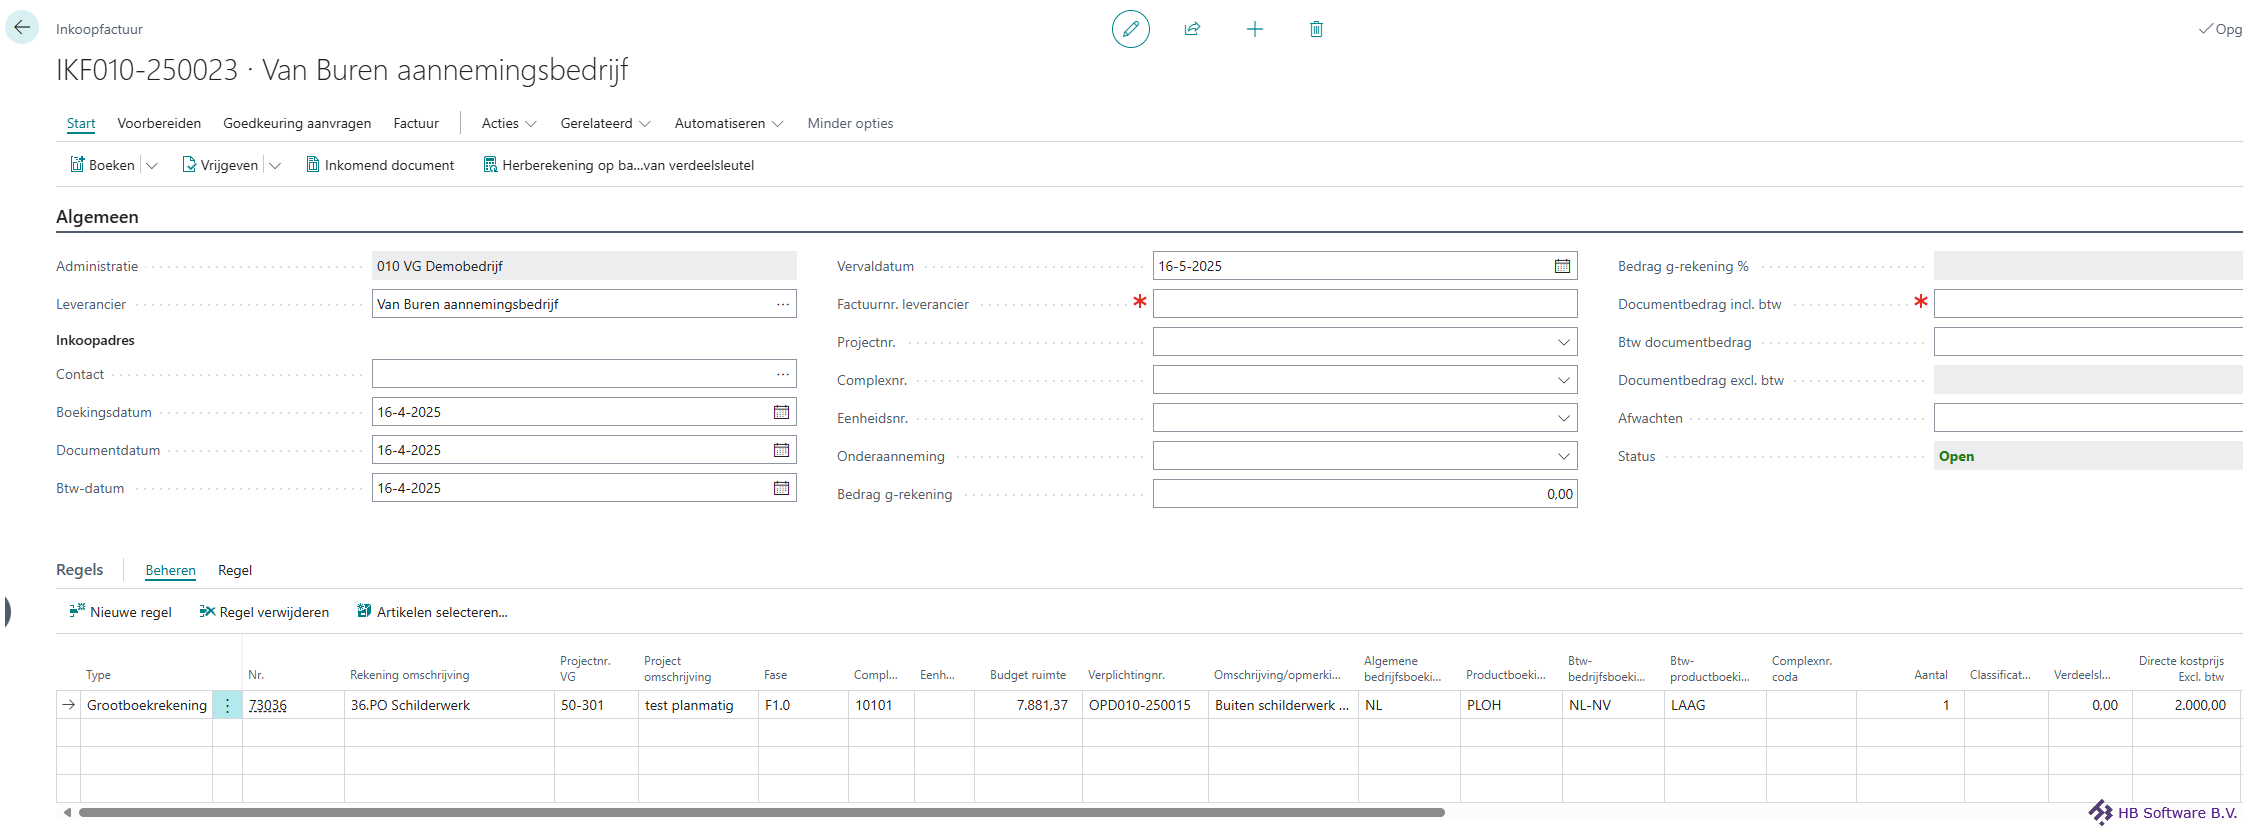Screen dimensions: 2248x832
Task: Open calendar picker for Vervaldatum
Action: coord(1562,266)
